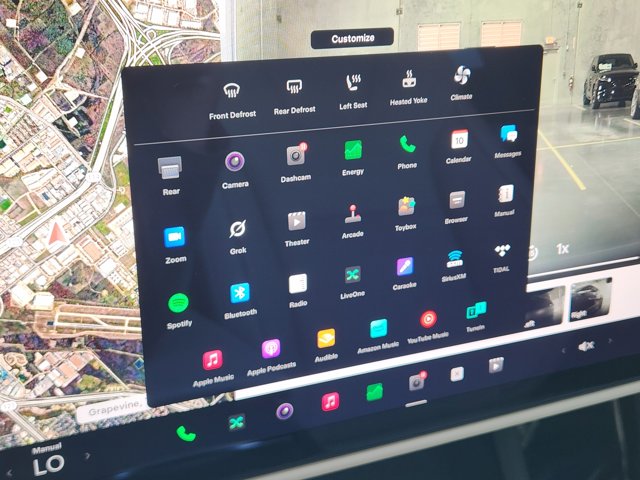This screenshot has height=480, width=640.
Task: Tap the Energy icon in the dock
Action: click(x=374, y=392)
